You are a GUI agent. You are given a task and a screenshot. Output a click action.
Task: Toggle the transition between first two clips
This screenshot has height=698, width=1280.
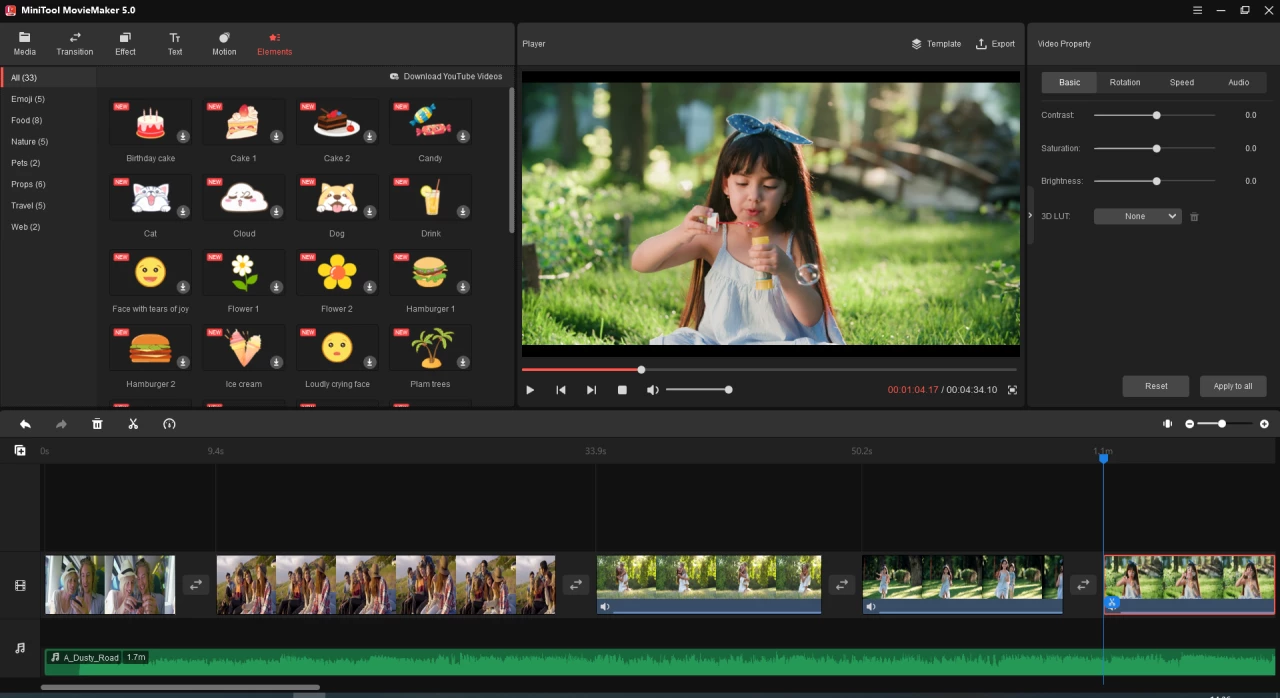(x=196, y=585)
